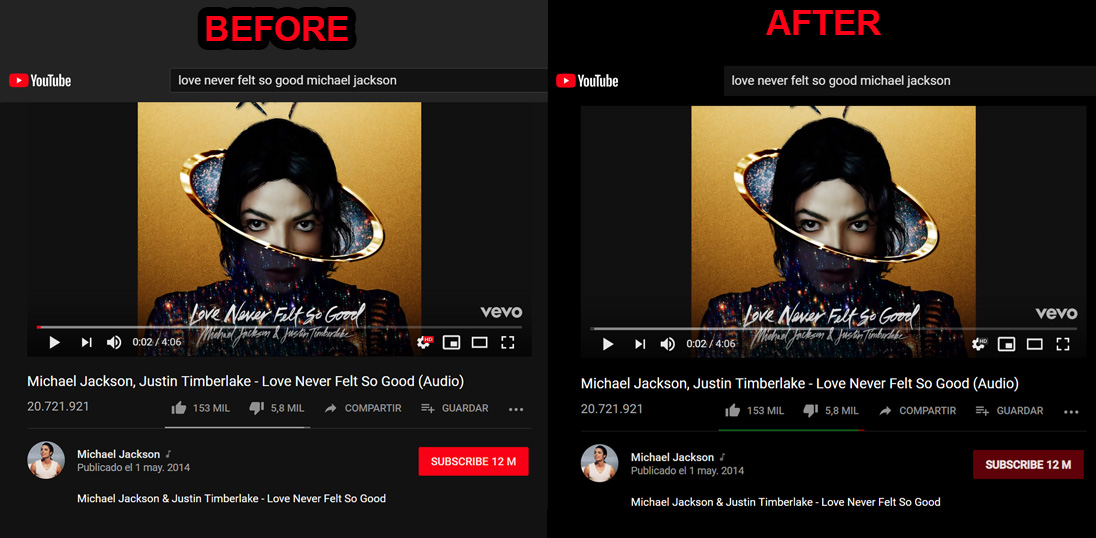This screenshot has width=1096, height=538.
Task: Open HD settings gear in AFTER player
Action: 979,344
